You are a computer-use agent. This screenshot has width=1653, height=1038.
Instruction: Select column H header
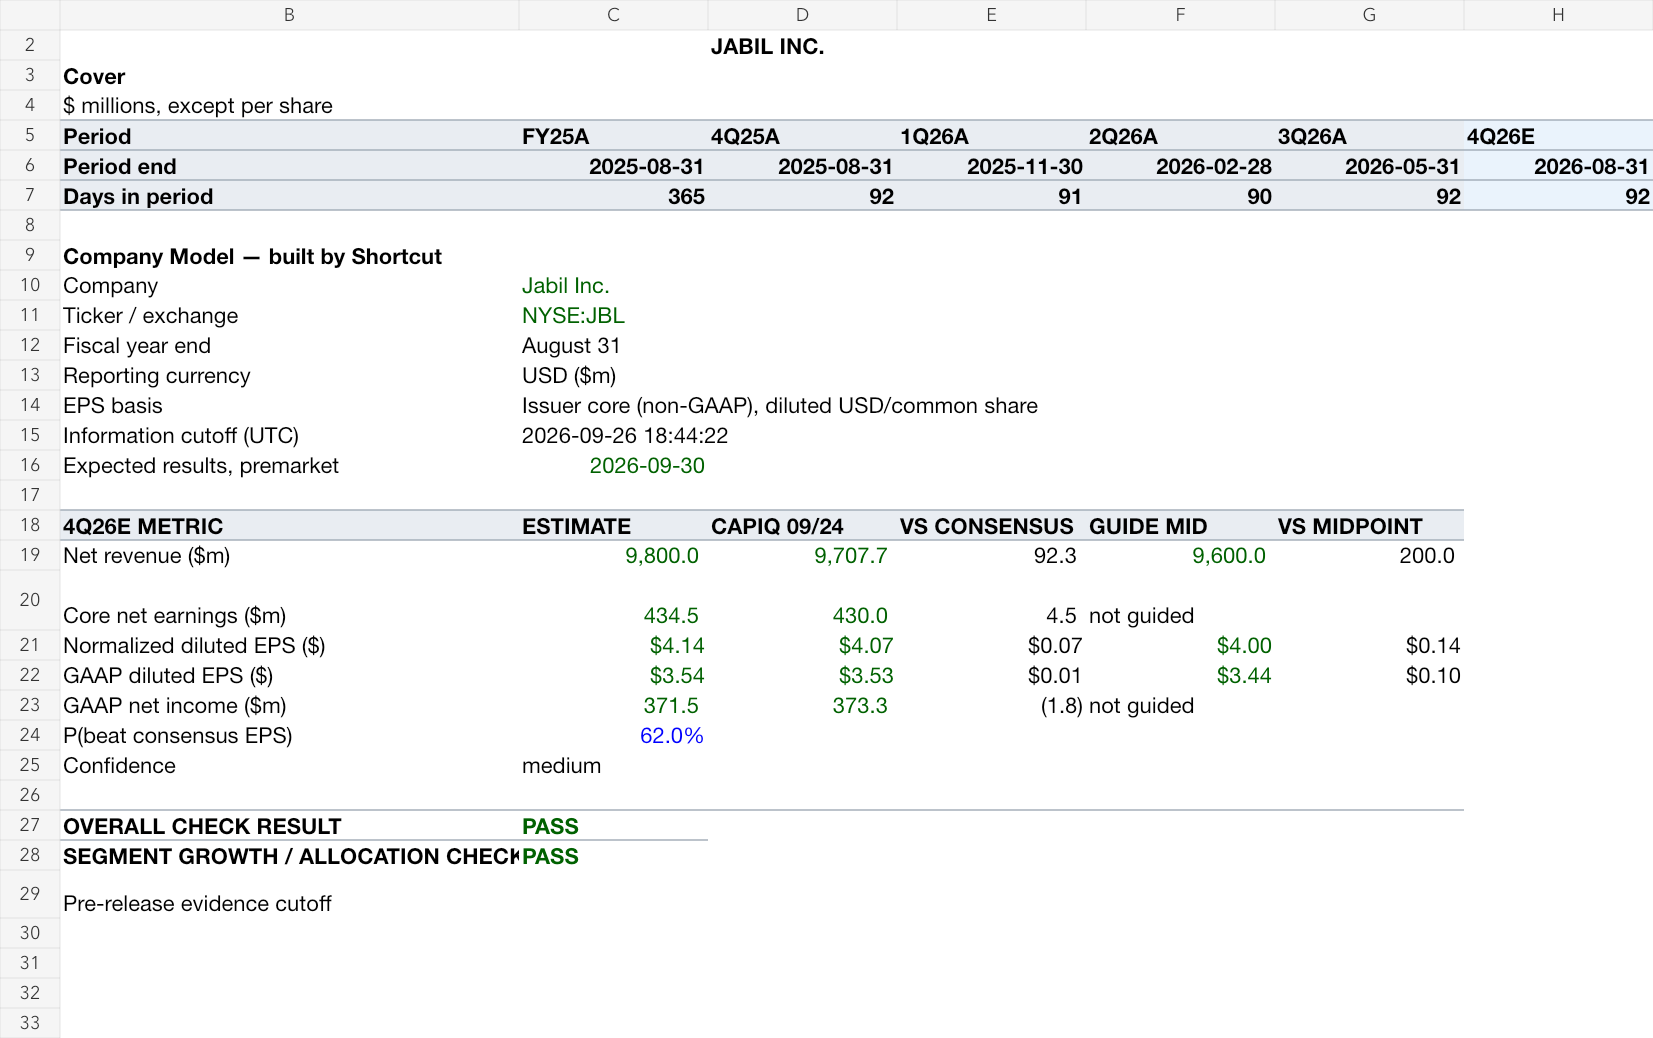click(1558, 15)
